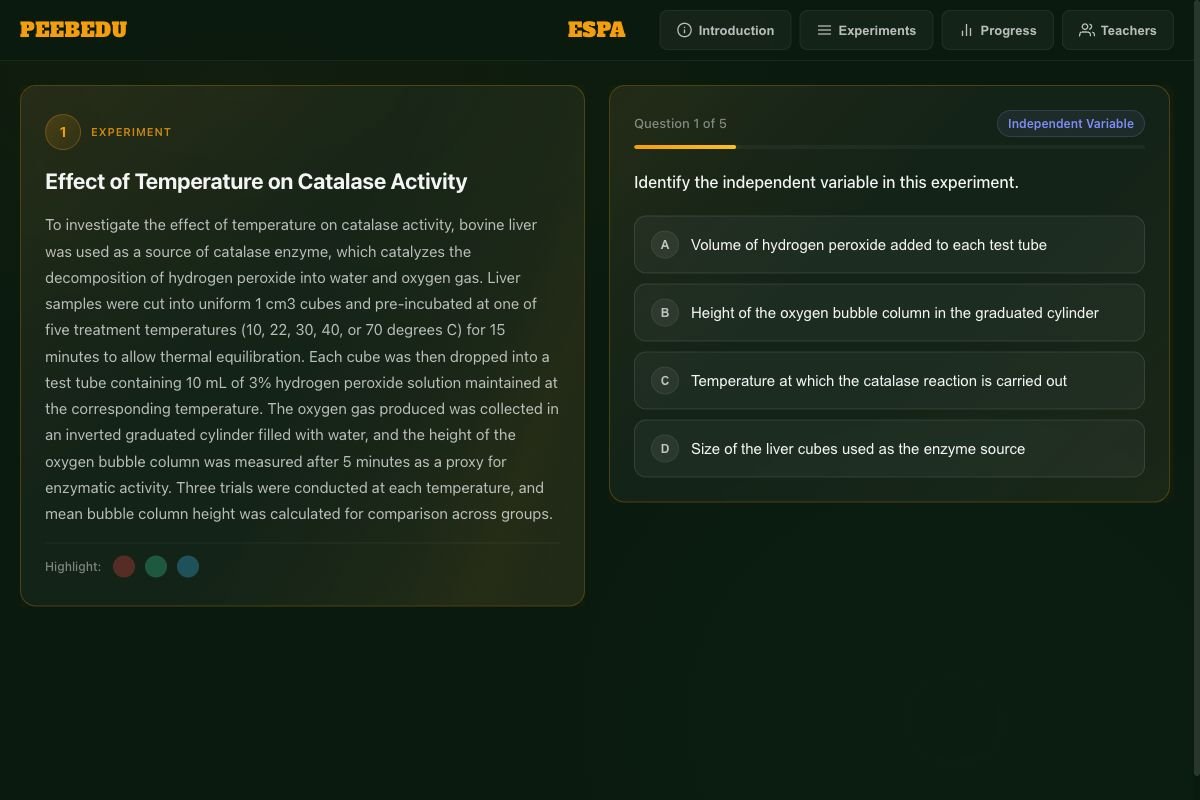Viewport: 1200px width, 800px height.
Task: Switch to the Introduction tab
Action: 725,30
